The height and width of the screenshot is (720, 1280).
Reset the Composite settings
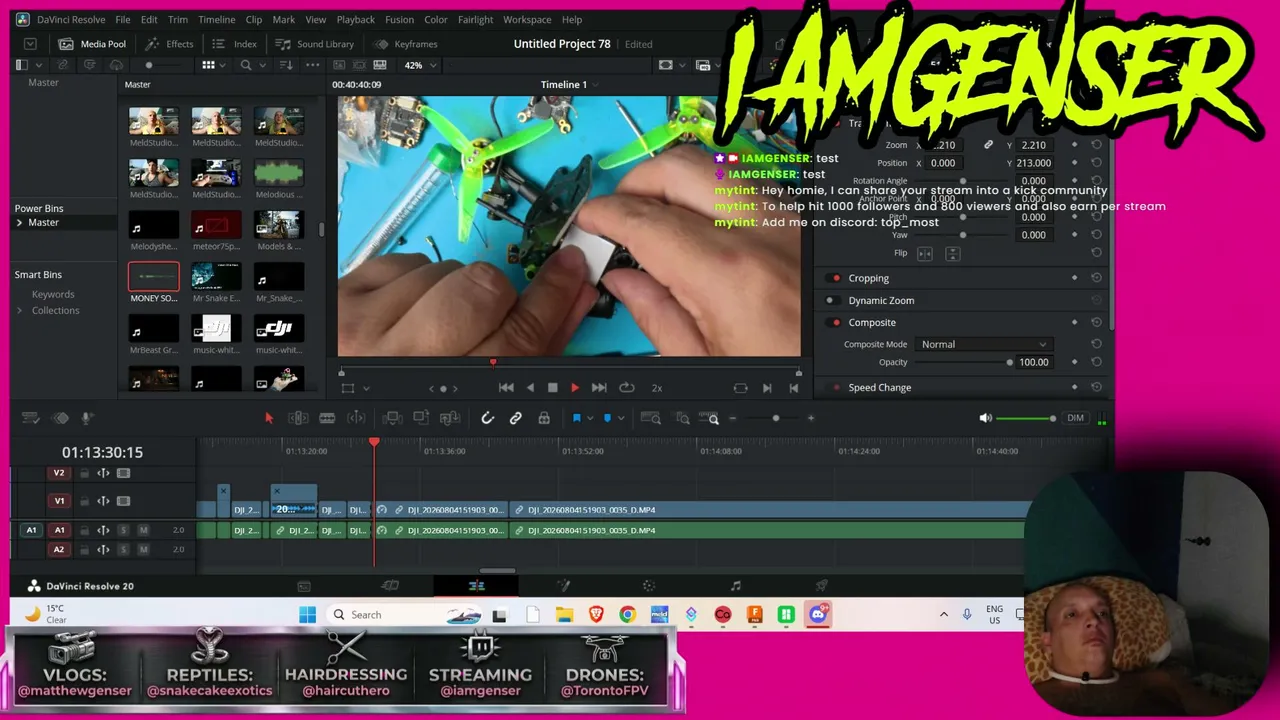1096,322
